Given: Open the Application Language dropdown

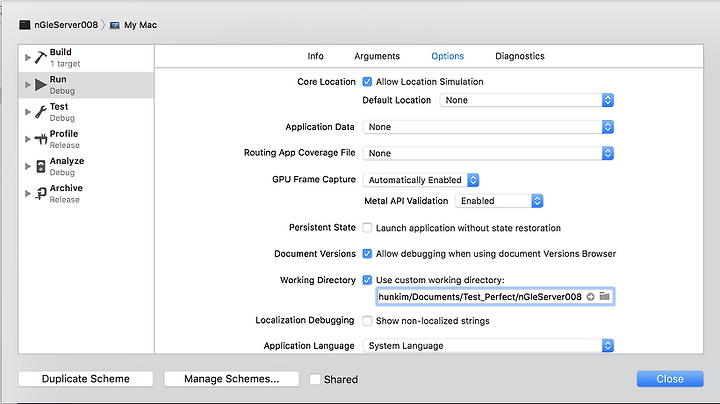Looking at the screenshot, I should [x=488, y=346].
